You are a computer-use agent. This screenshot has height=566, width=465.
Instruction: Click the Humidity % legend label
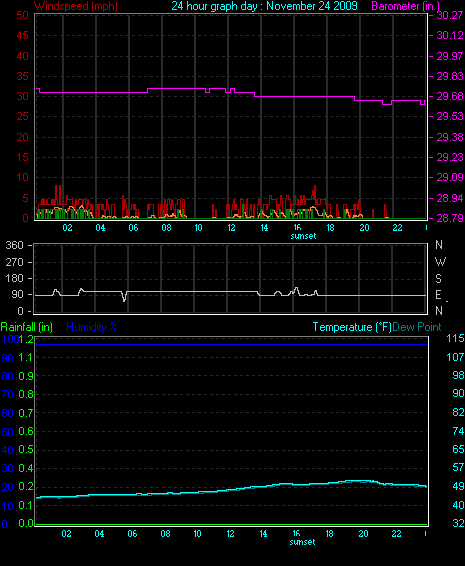92,327
